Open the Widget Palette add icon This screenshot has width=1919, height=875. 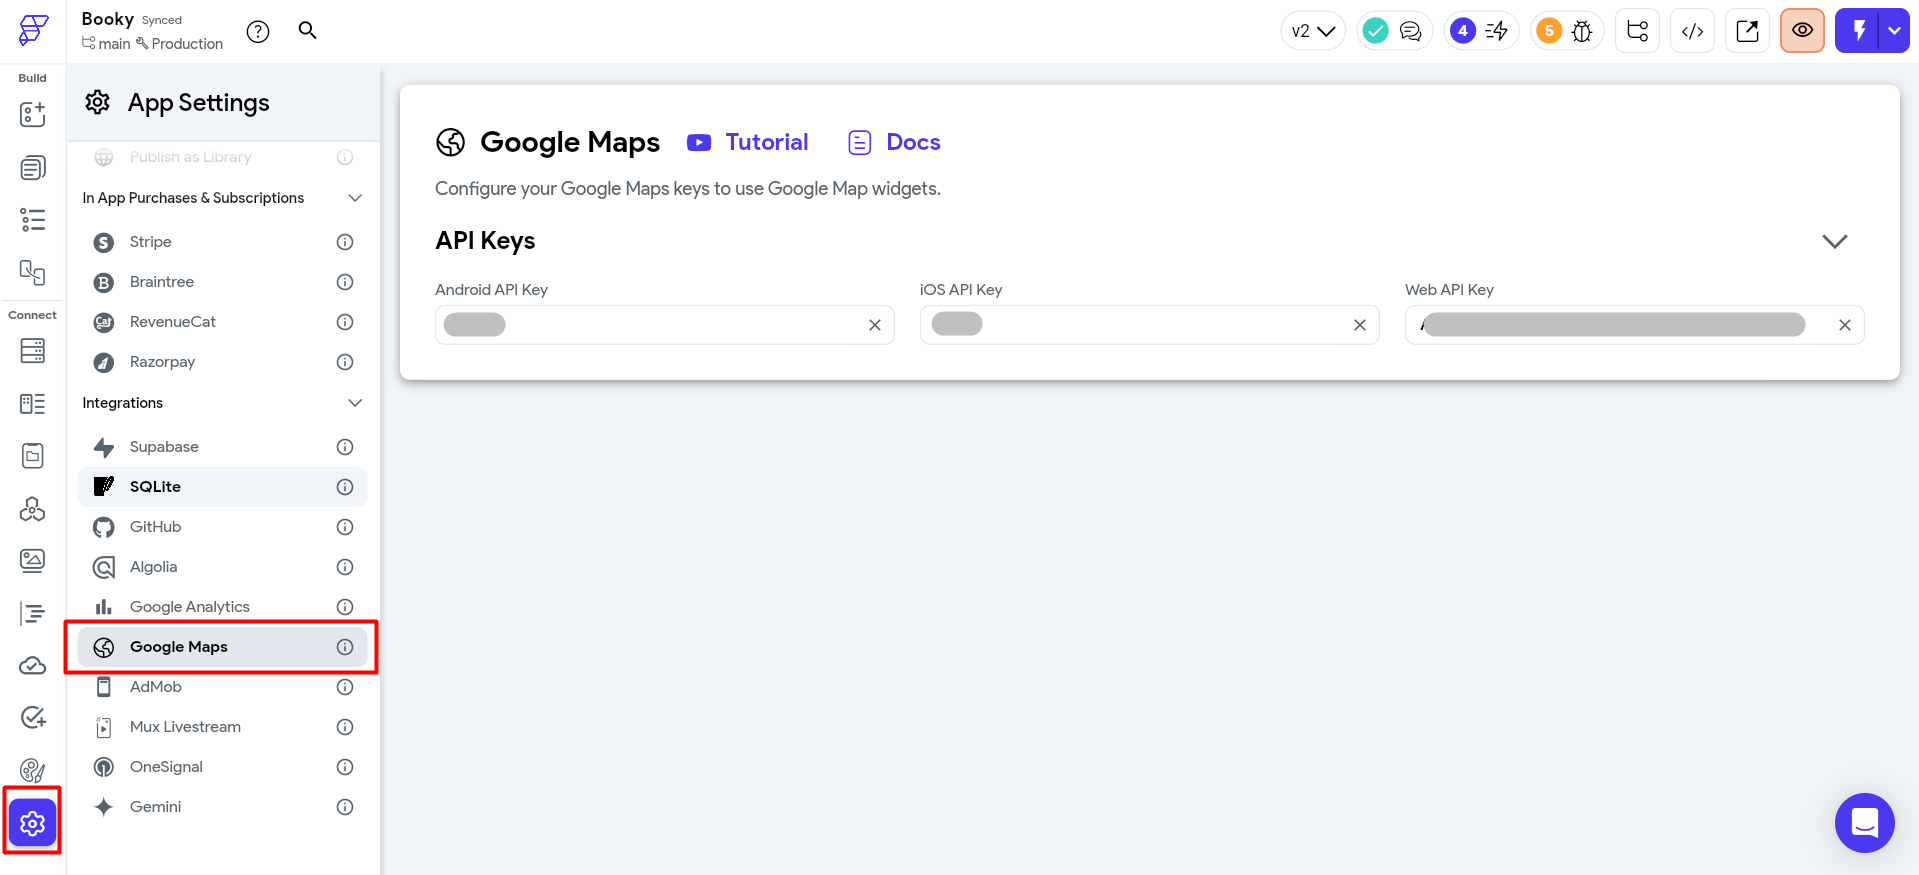[x=33, y=114]
